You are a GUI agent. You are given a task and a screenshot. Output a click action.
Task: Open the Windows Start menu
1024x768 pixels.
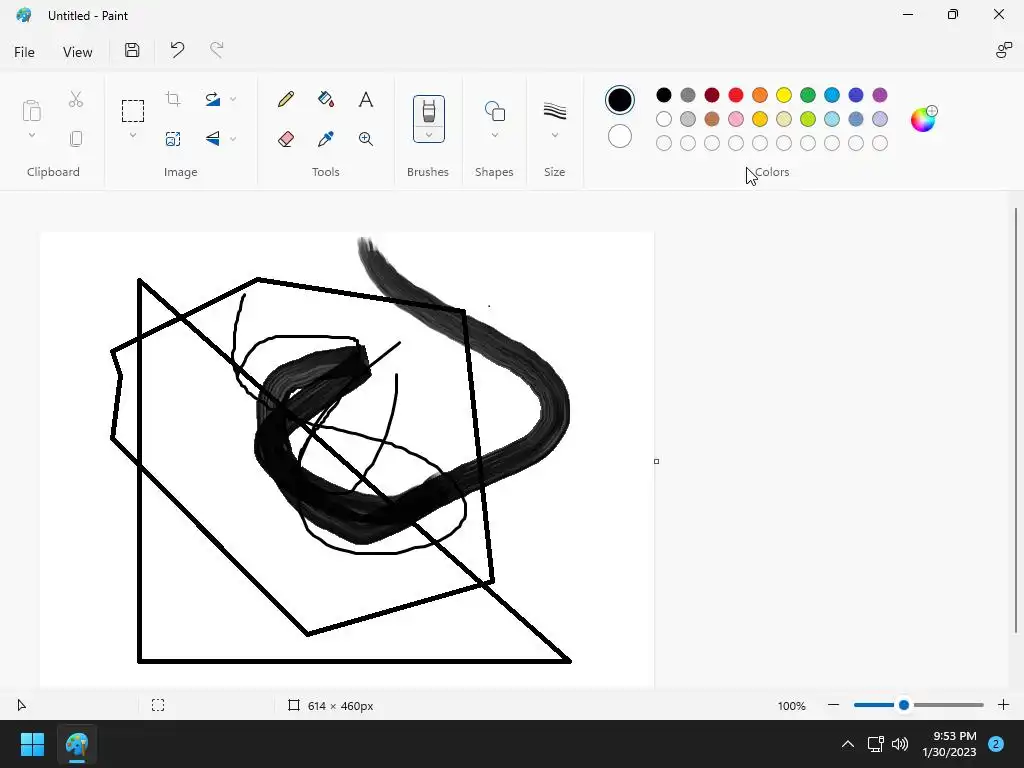point(32,744)
